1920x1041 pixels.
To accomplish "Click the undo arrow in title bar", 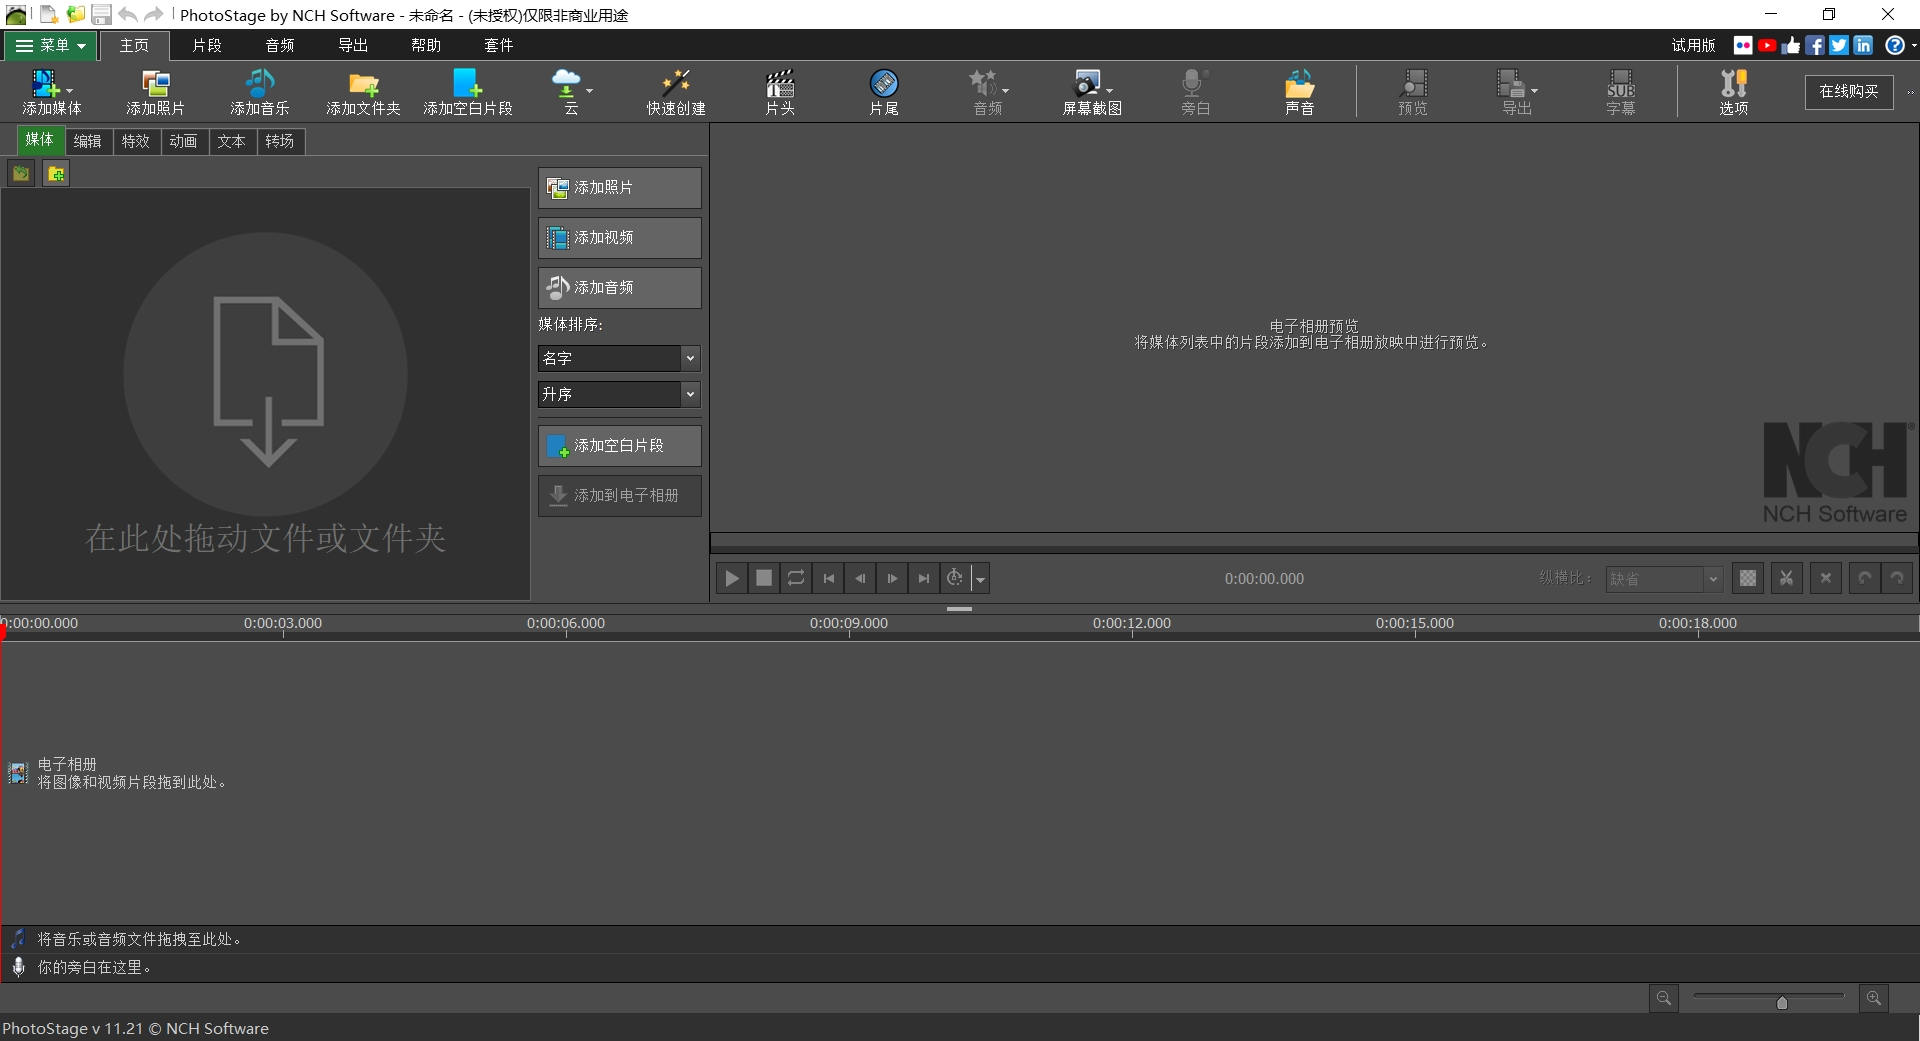I will pos(128,14).
